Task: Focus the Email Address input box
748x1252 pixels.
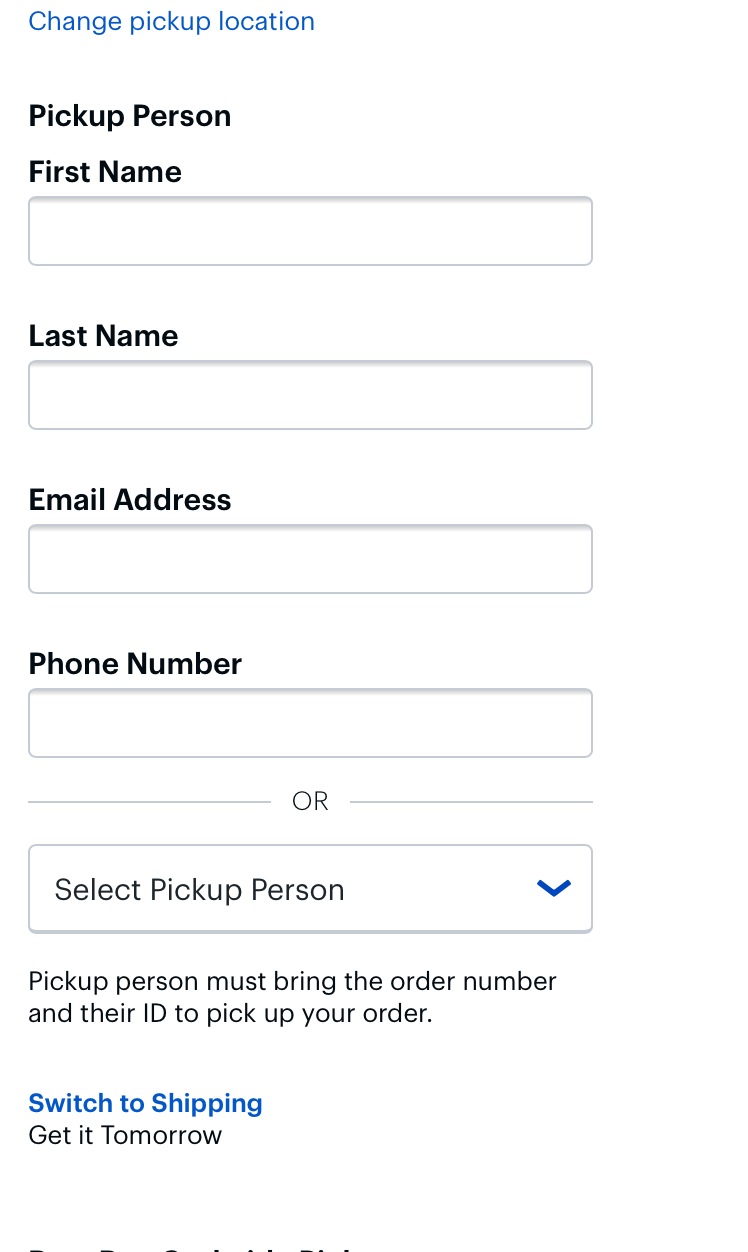Action: point(310,559)
